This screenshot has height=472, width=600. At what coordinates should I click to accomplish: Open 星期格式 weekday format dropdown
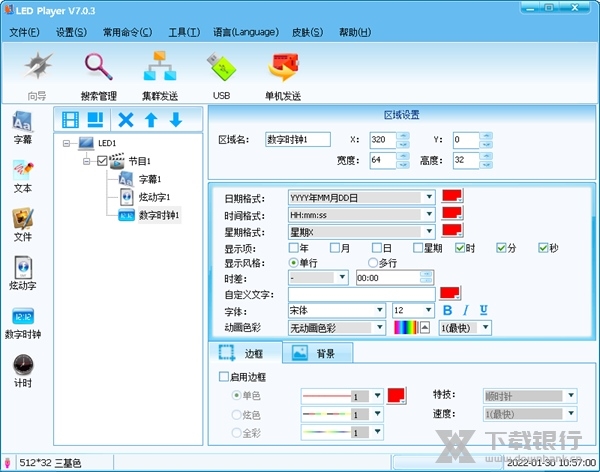click(429, 231)
